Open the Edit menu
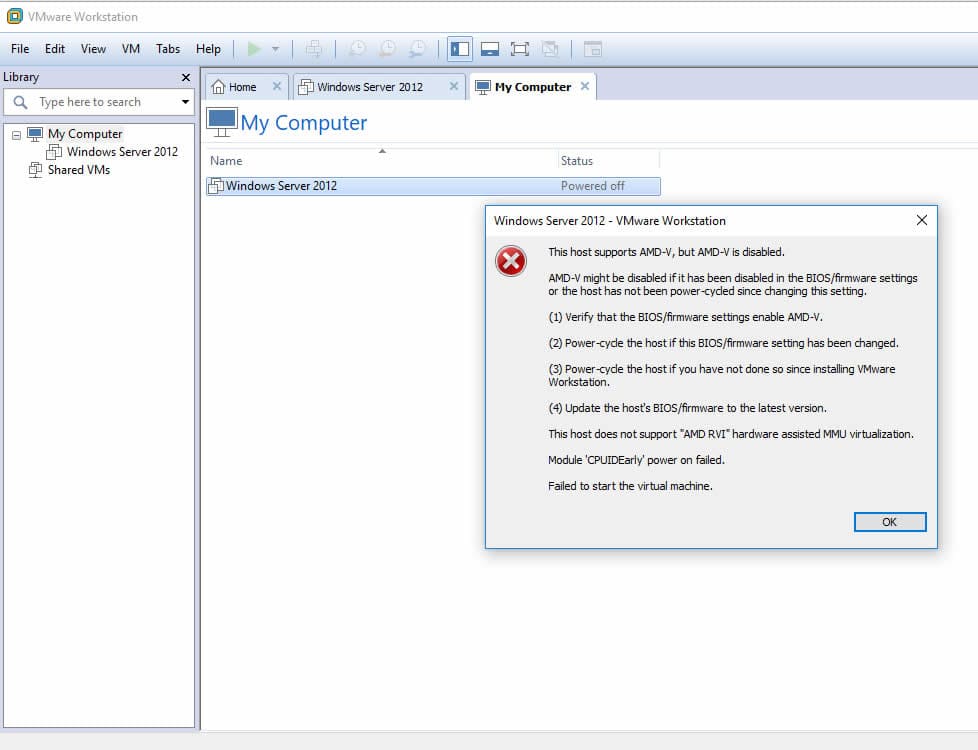 pyautogui.click(x=55, y=49)
